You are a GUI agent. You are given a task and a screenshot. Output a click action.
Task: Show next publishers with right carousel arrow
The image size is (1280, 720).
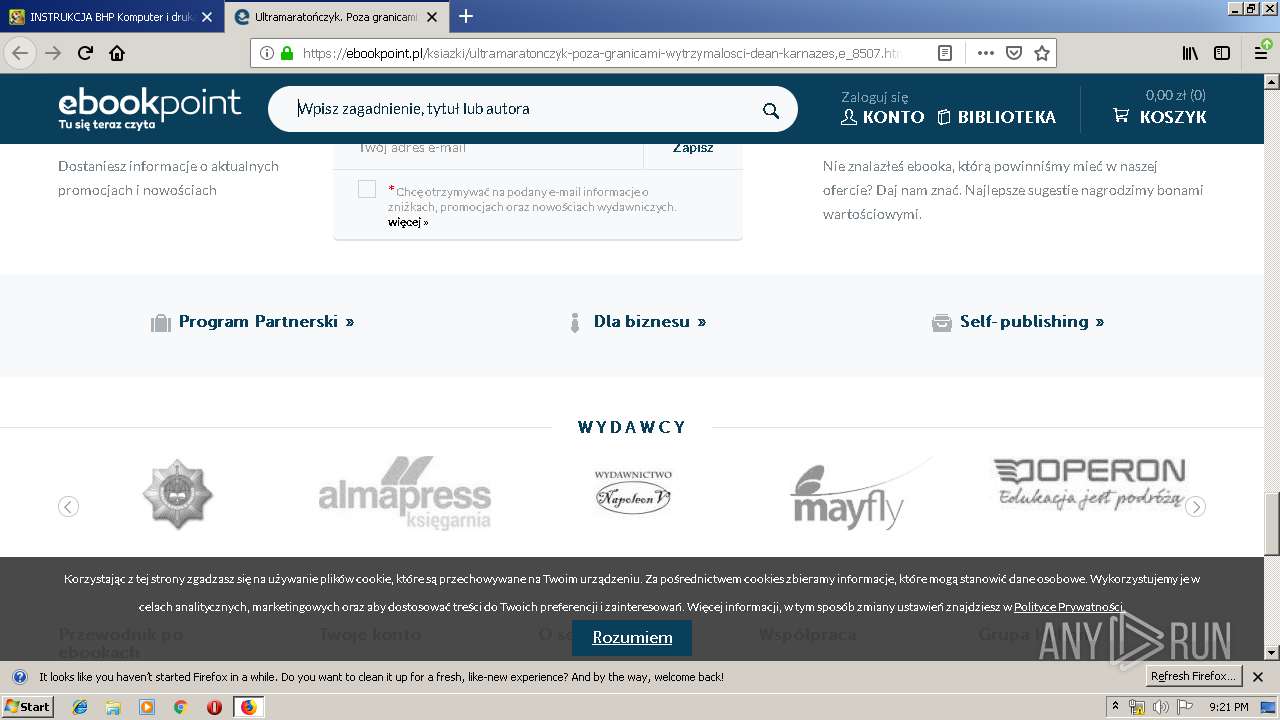pos(1195,507)
